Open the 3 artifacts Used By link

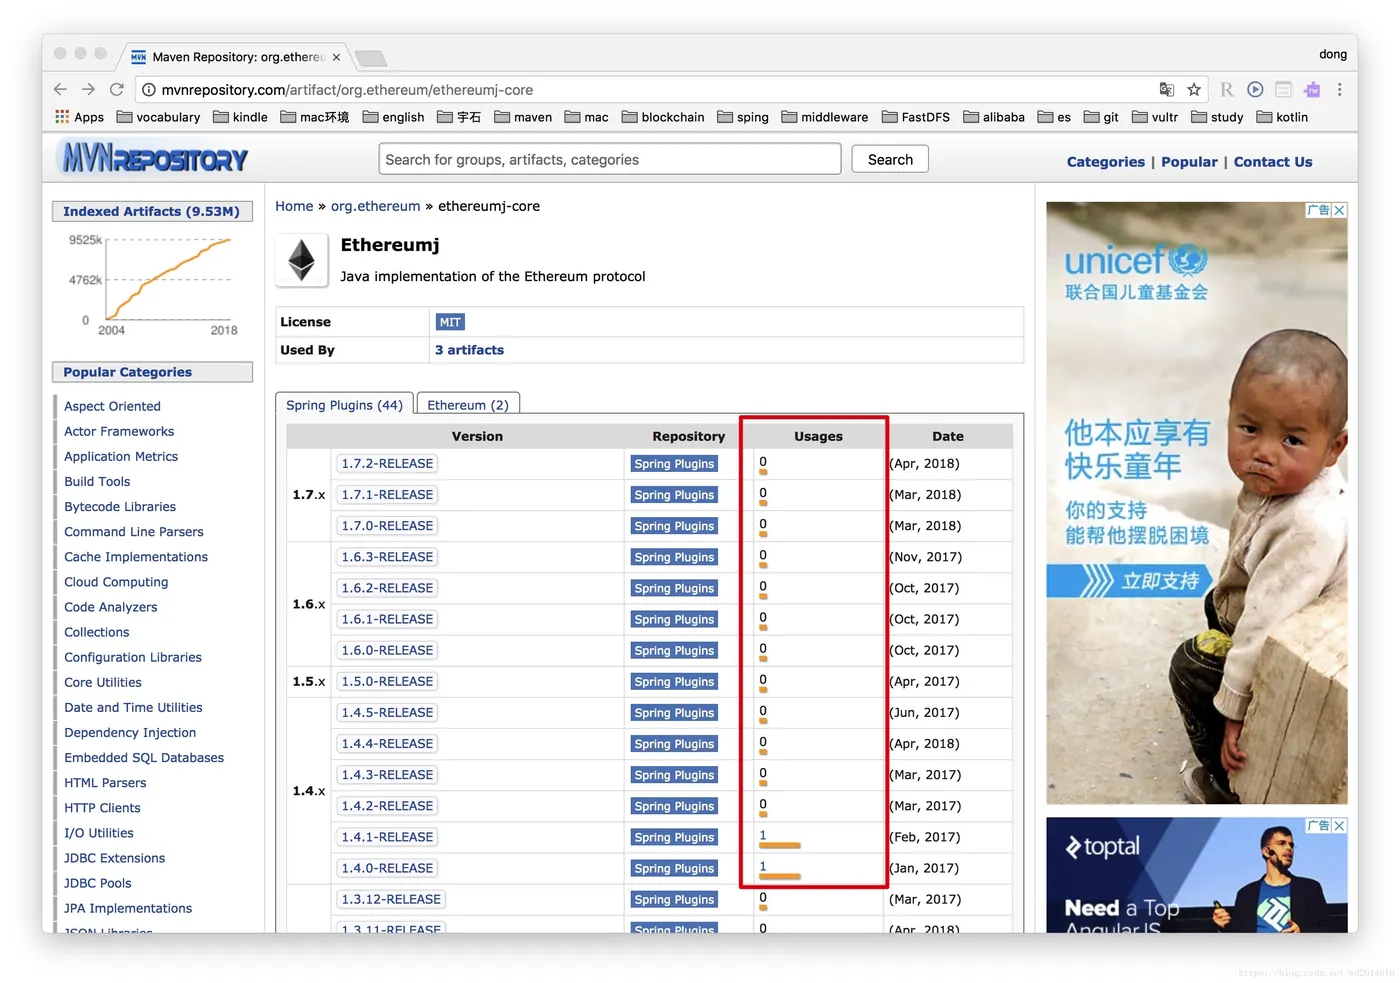coord(469,350)
